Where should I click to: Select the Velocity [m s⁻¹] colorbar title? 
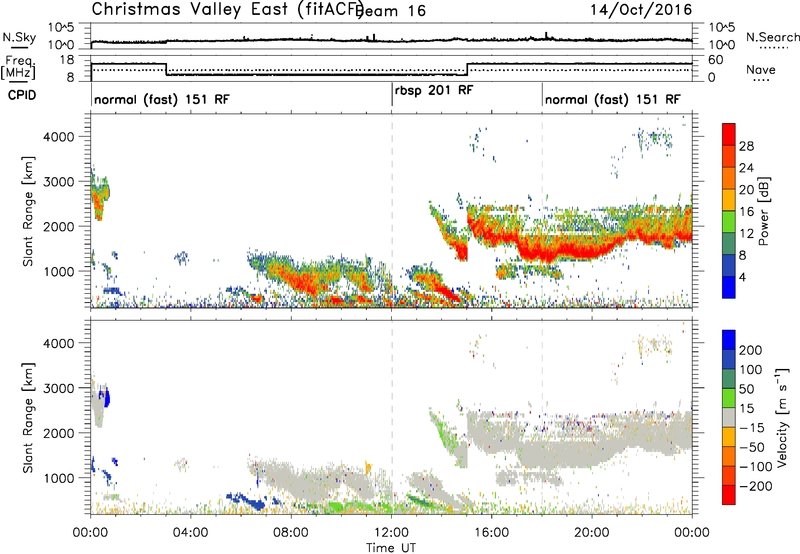pyautogui.click(x=781, y=417)
